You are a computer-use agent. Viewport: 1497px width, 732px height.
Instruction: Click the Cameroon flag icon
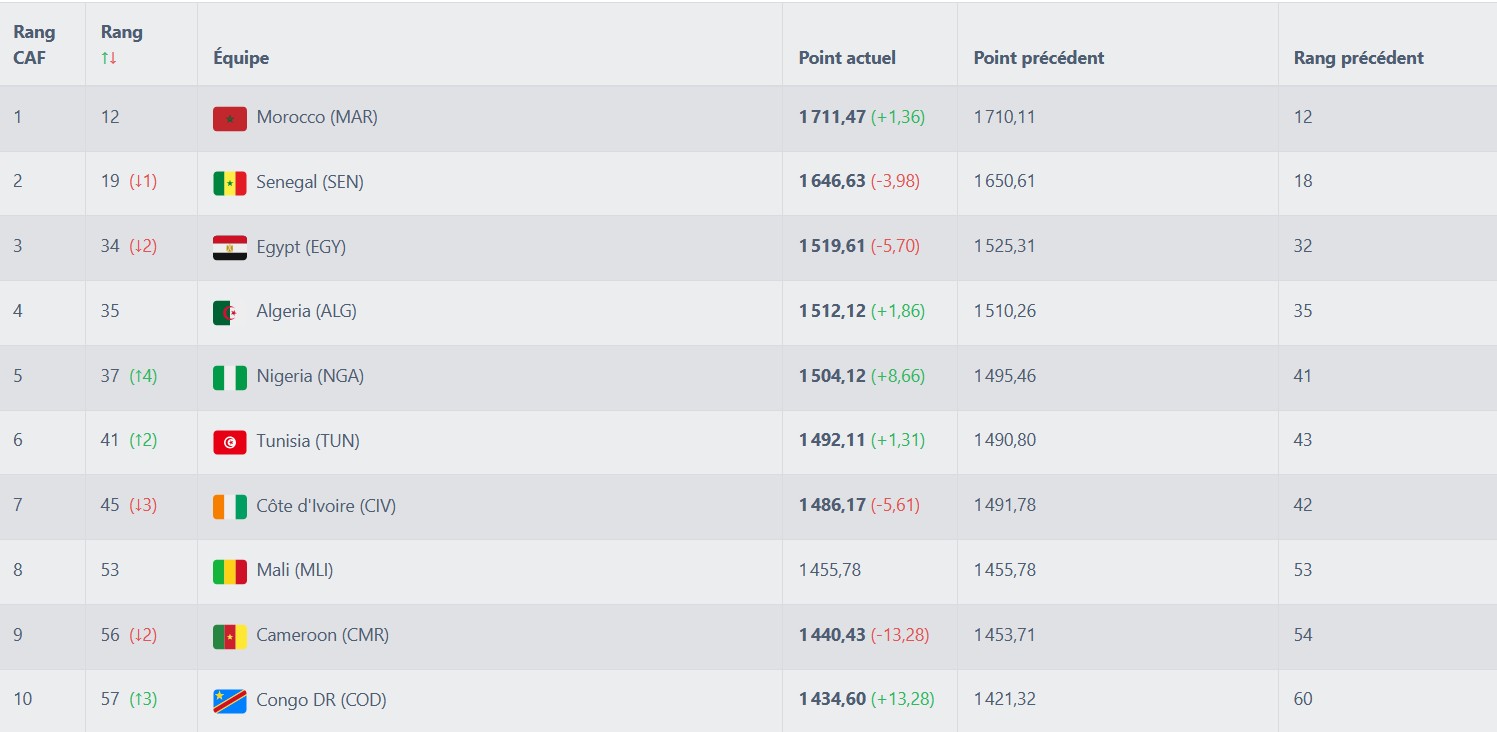(x=229, y=636)
